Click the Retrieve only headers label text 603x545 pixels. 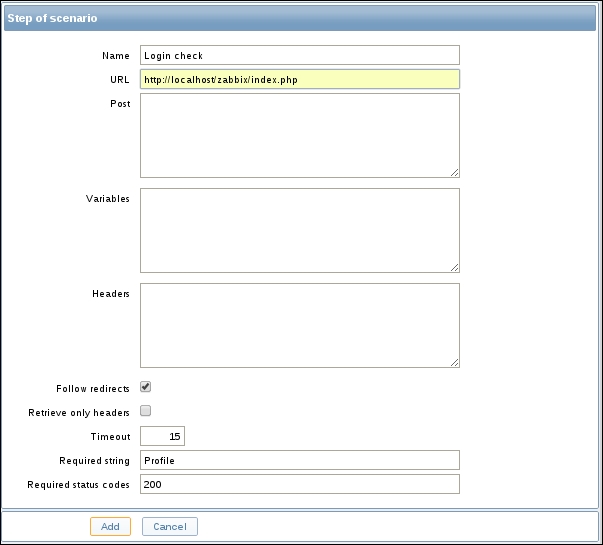coord(80,412)
